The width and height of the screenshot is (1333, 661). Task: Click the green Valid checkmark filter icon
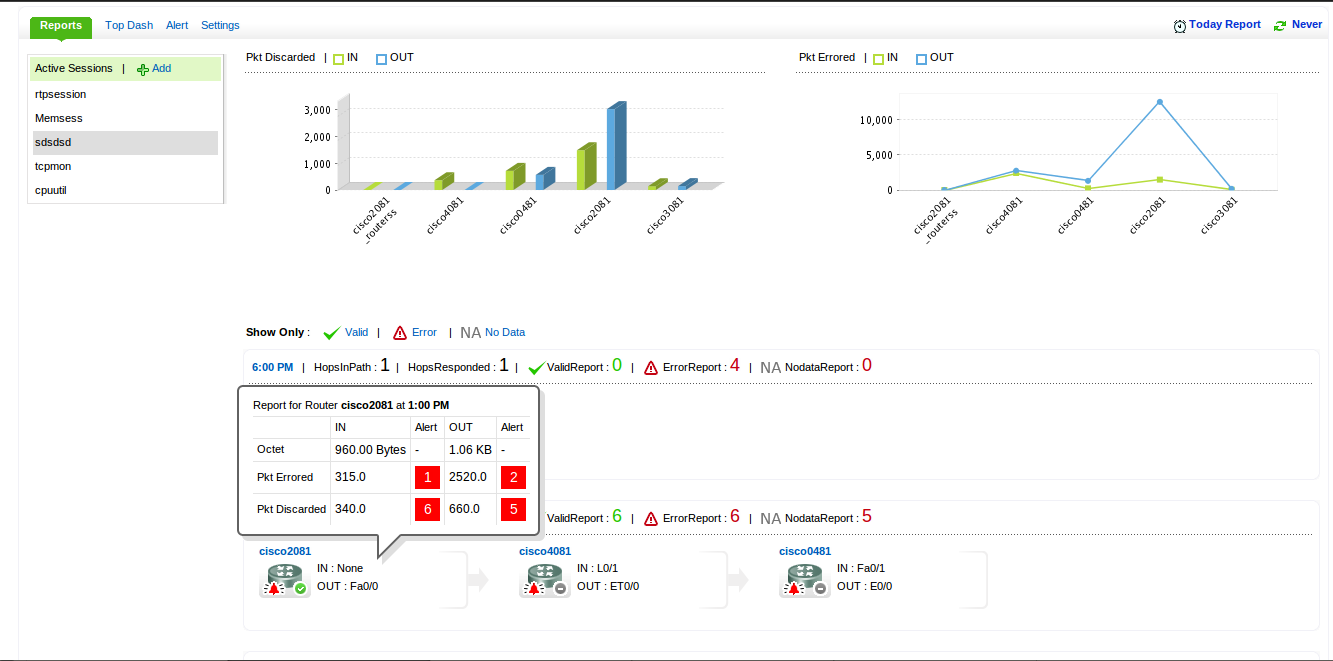[332, 333]
